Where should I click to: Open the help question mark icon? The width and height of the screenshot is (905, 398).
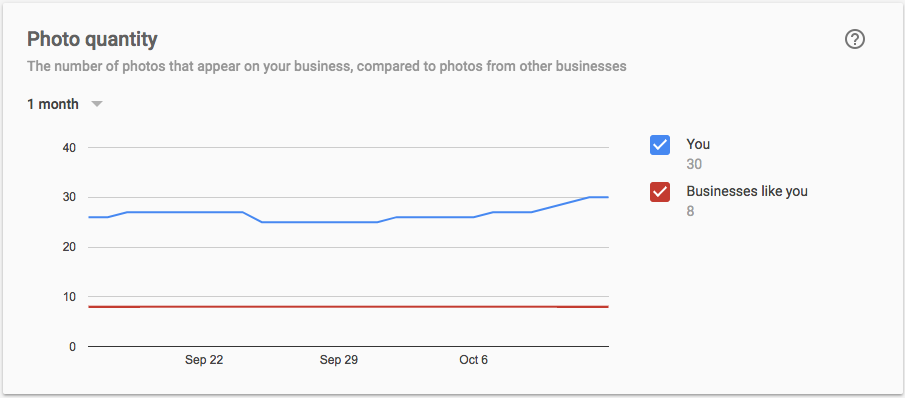tap(855, 40)
